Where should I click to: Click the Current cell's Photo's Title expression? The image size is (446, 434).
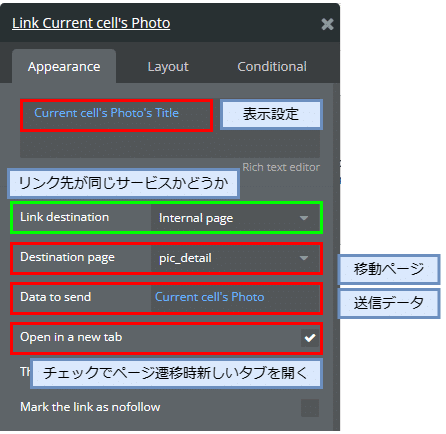[x=106, y=113]
